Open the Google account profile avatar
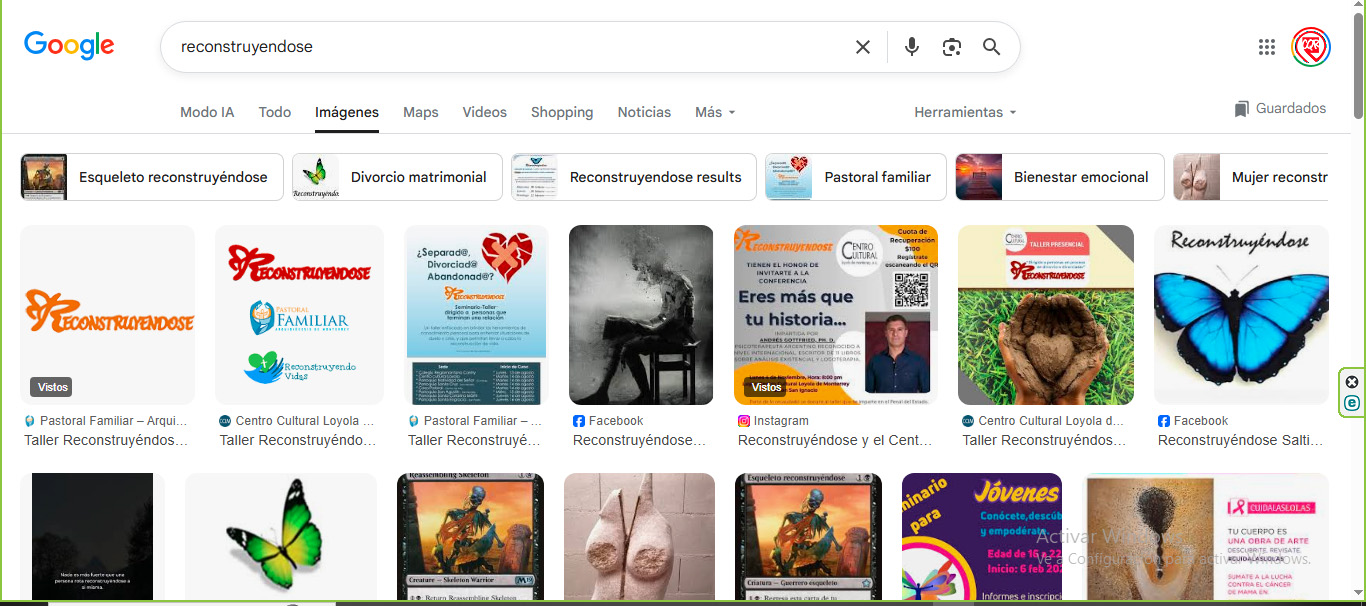1366x606 pixels. coord(1310,47)
